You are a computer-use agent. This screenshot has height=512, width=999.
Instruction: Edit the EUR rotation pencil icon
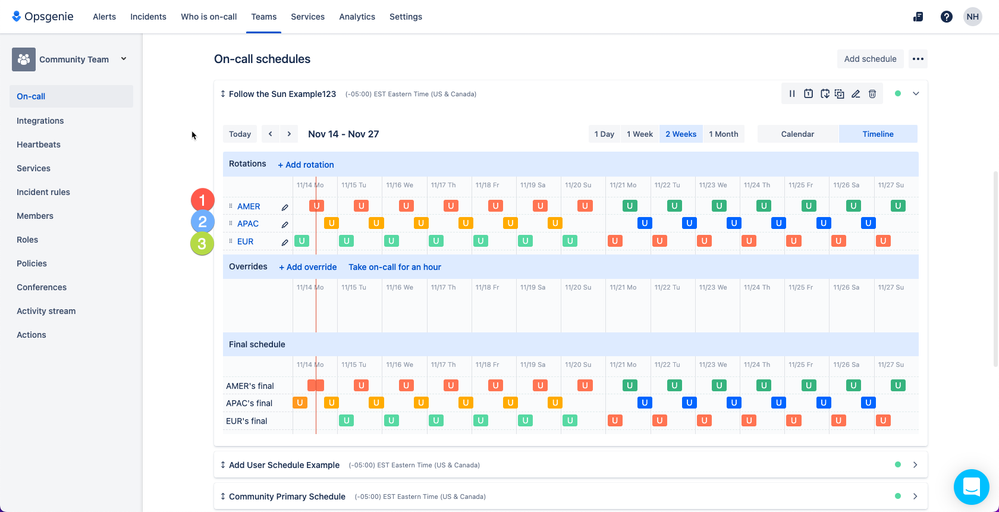(x=285, y=242)
